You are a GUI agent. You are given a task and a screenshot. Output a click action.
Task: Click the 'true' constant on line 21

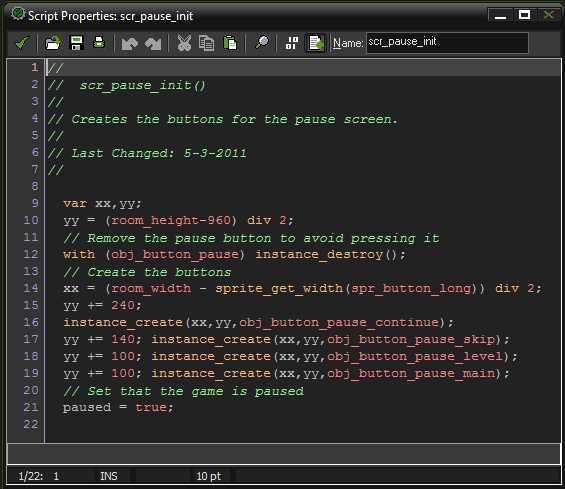[x=151, y=408]
